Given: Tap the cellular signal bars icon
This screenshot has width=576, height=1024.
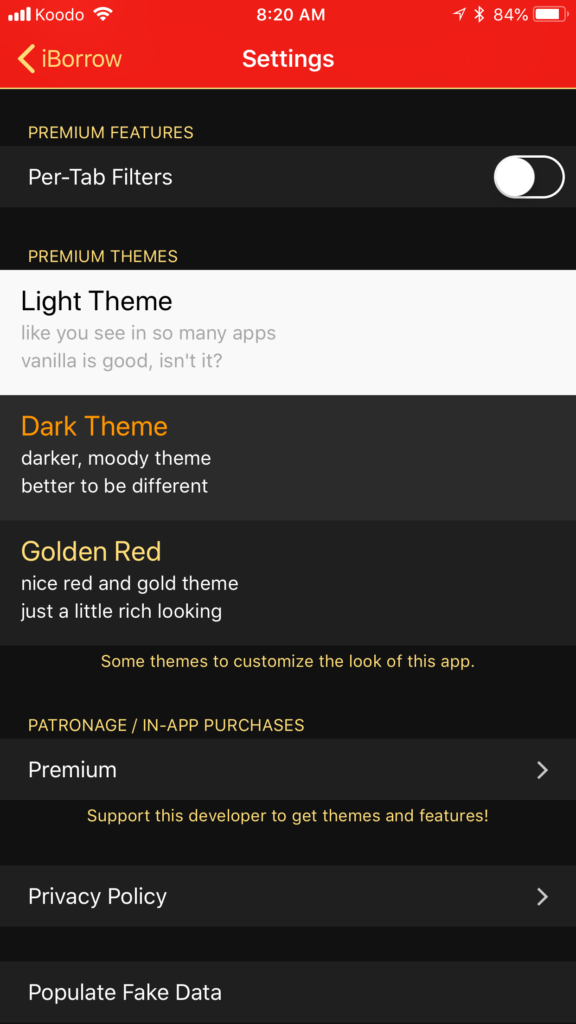Looking at the screenshot, I should click(20, 14).
